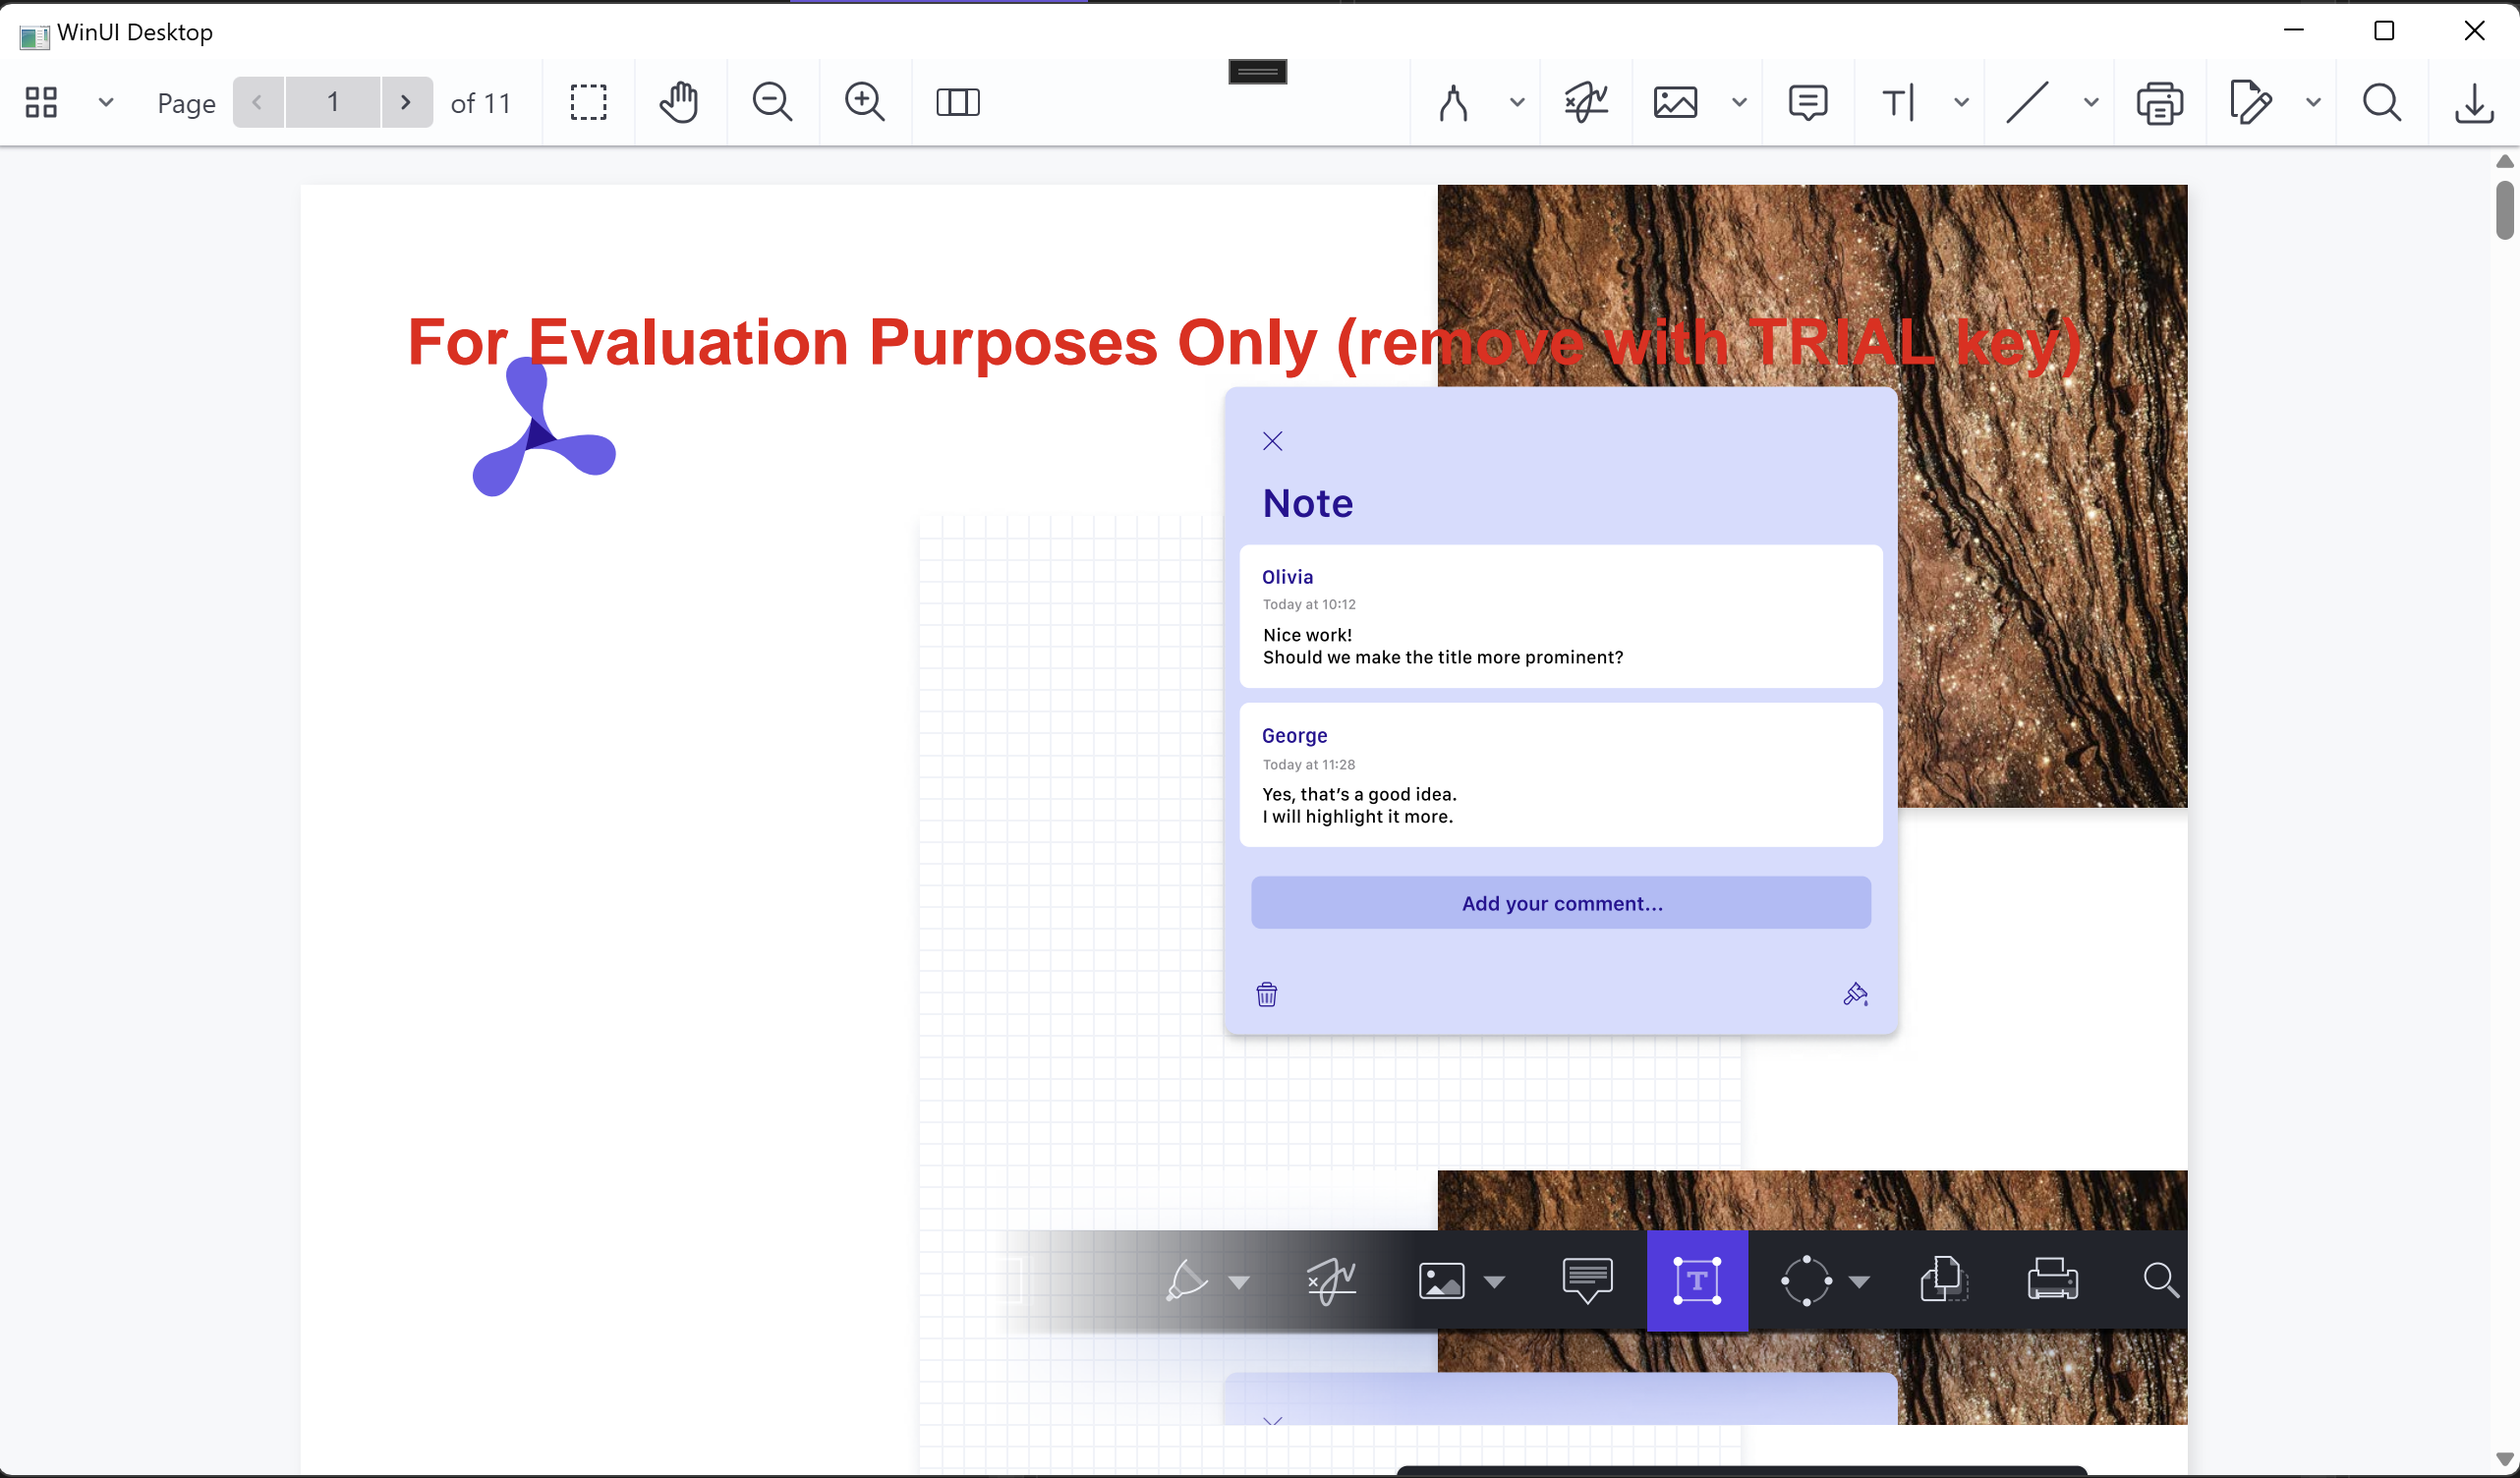Download the current document
Image resolution: width=2520 pixels, height=1478 pixels.
2474,101
